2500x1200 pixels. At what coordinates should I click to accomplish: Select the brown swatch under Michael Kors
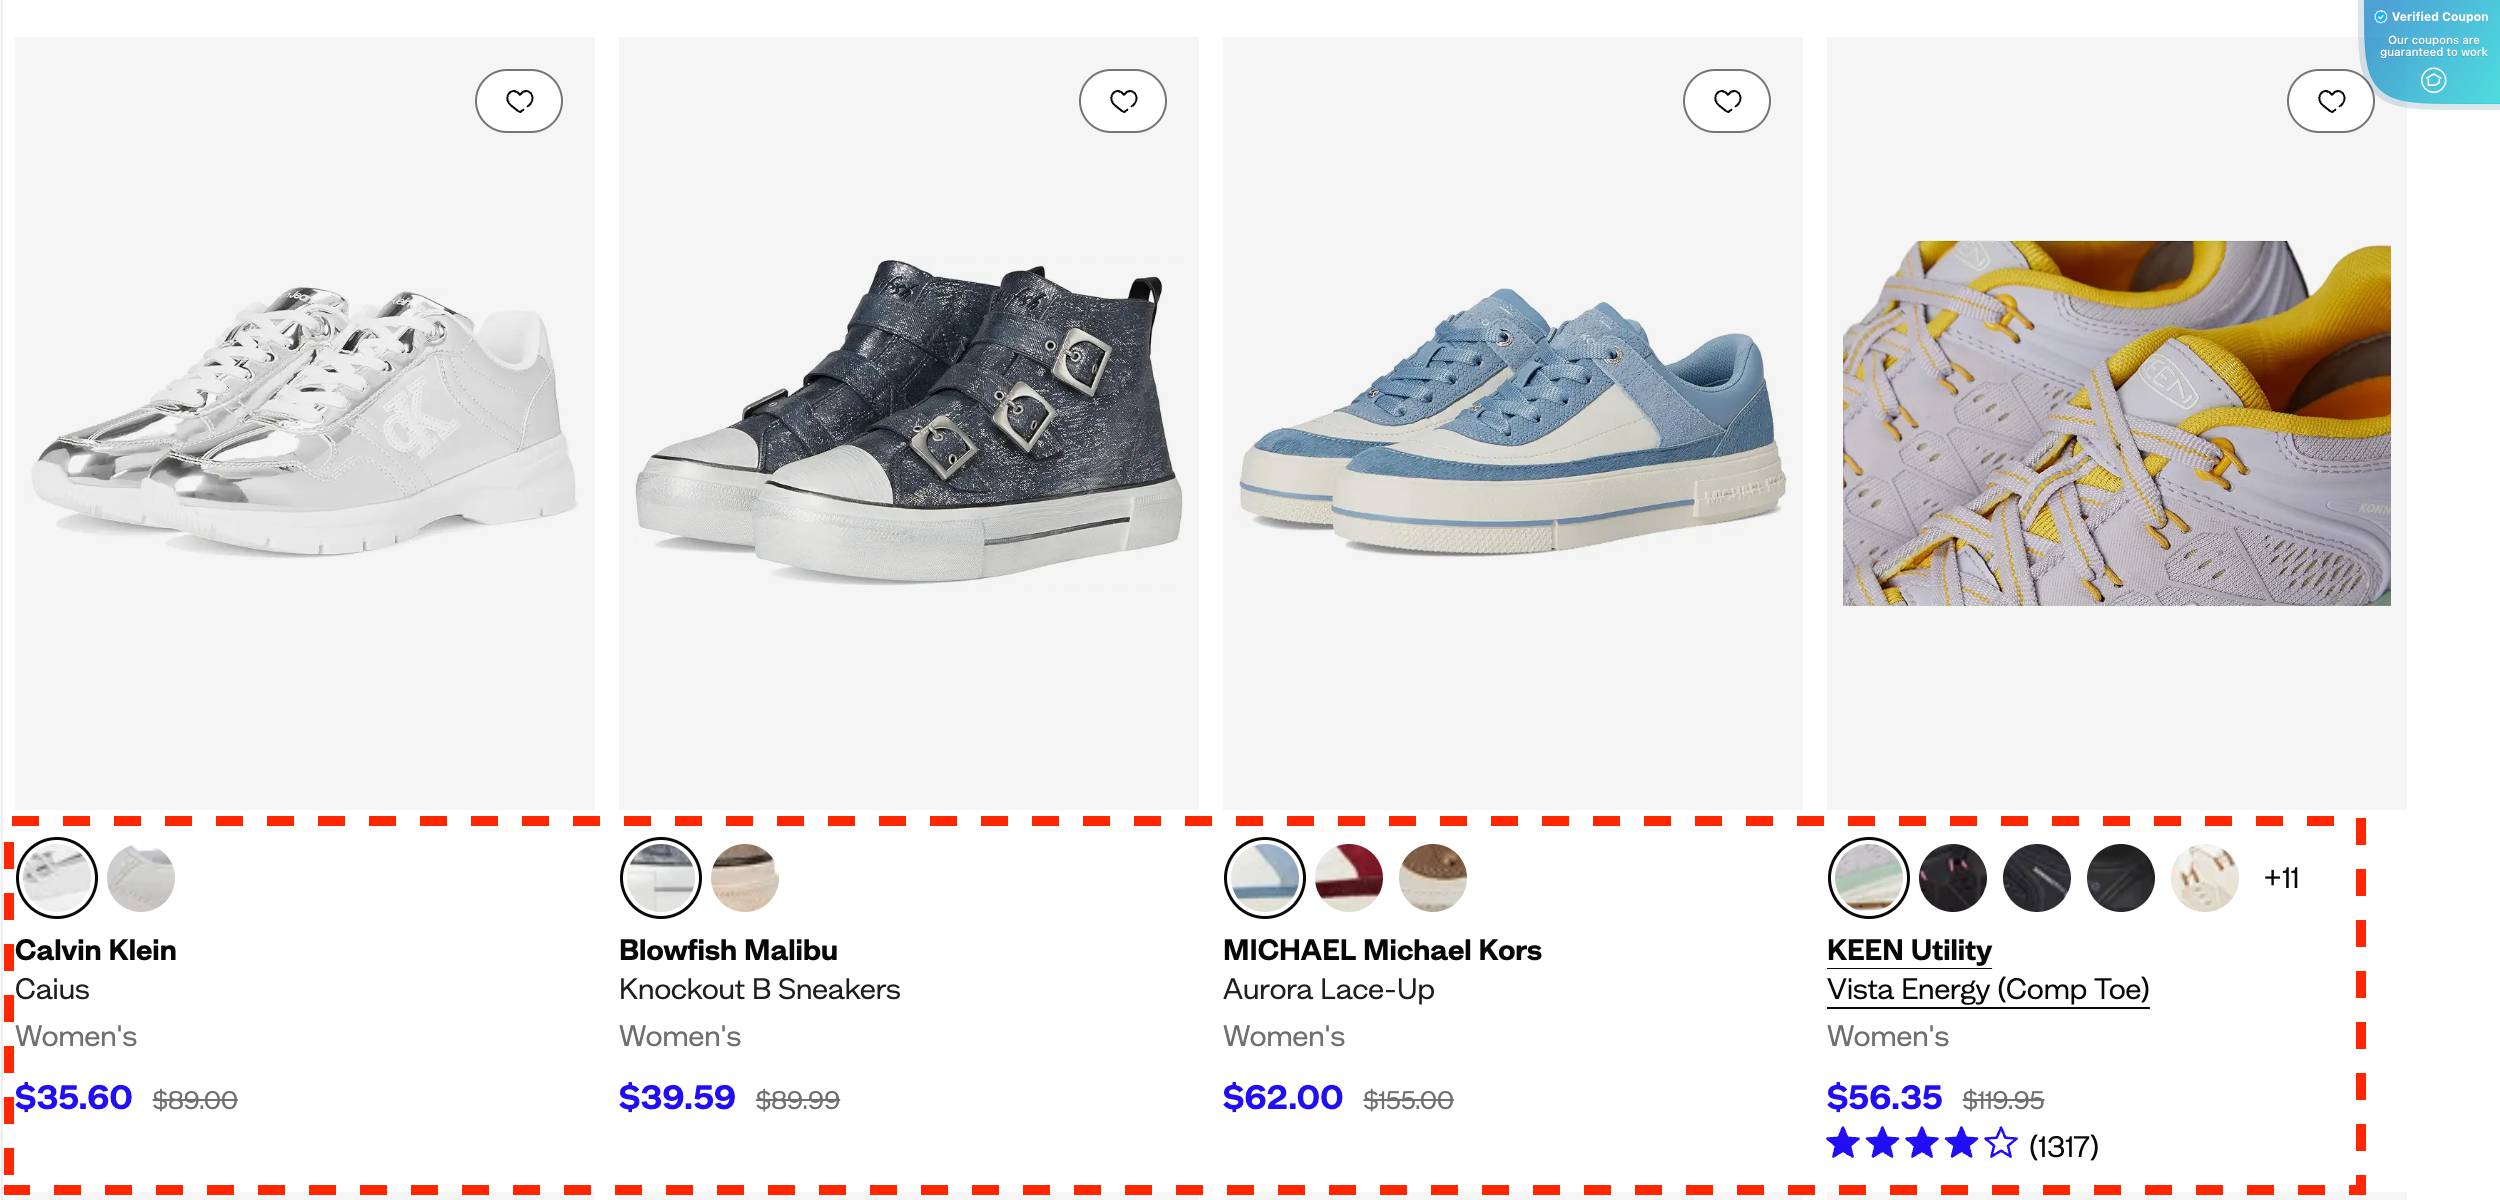point(1432,878)
